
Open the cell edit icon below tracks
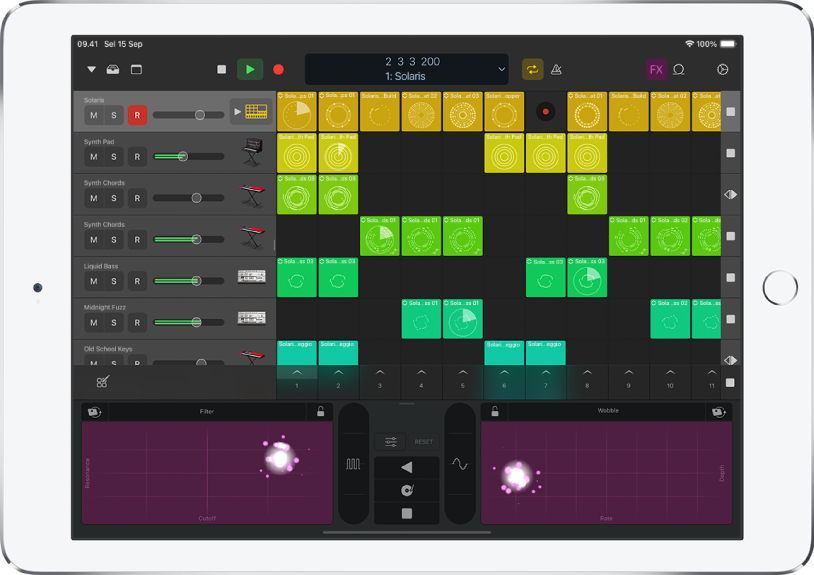[102, 382]
